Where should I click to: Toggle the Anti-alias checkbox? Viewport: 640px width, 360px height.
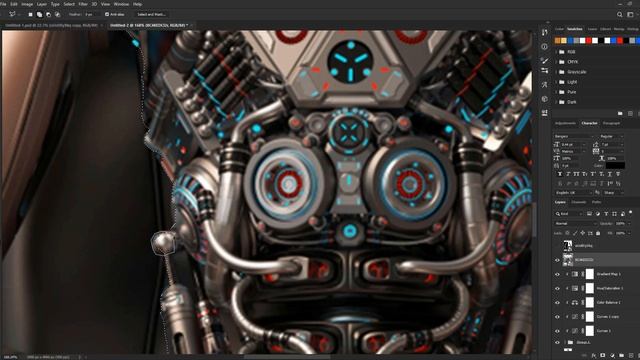click(x=107, y=14)
